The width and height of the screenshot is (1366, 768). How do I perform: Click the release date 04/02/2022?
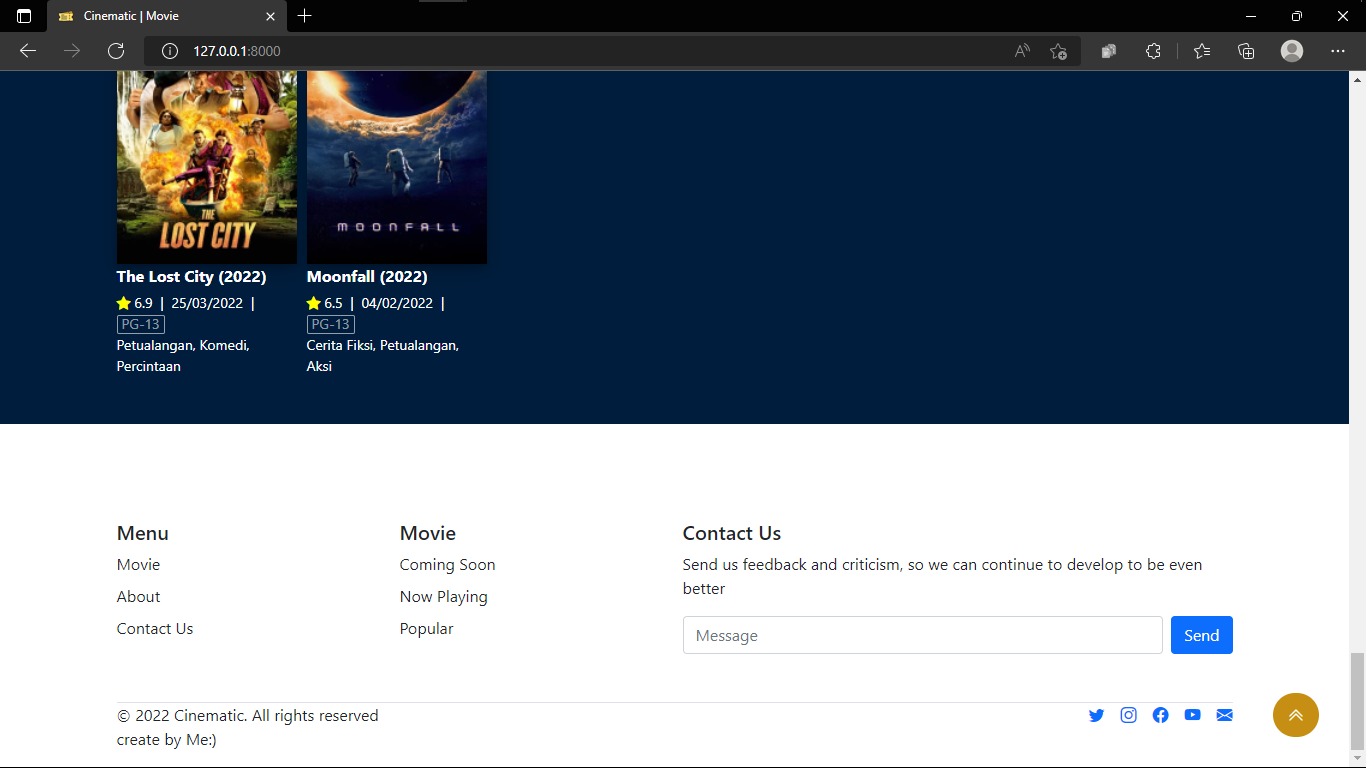click(x=397, y=303)
